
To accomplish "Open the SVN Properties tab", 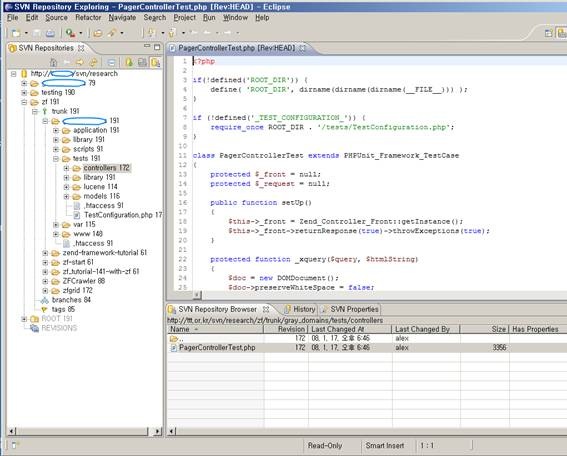I will coord(349,309).
